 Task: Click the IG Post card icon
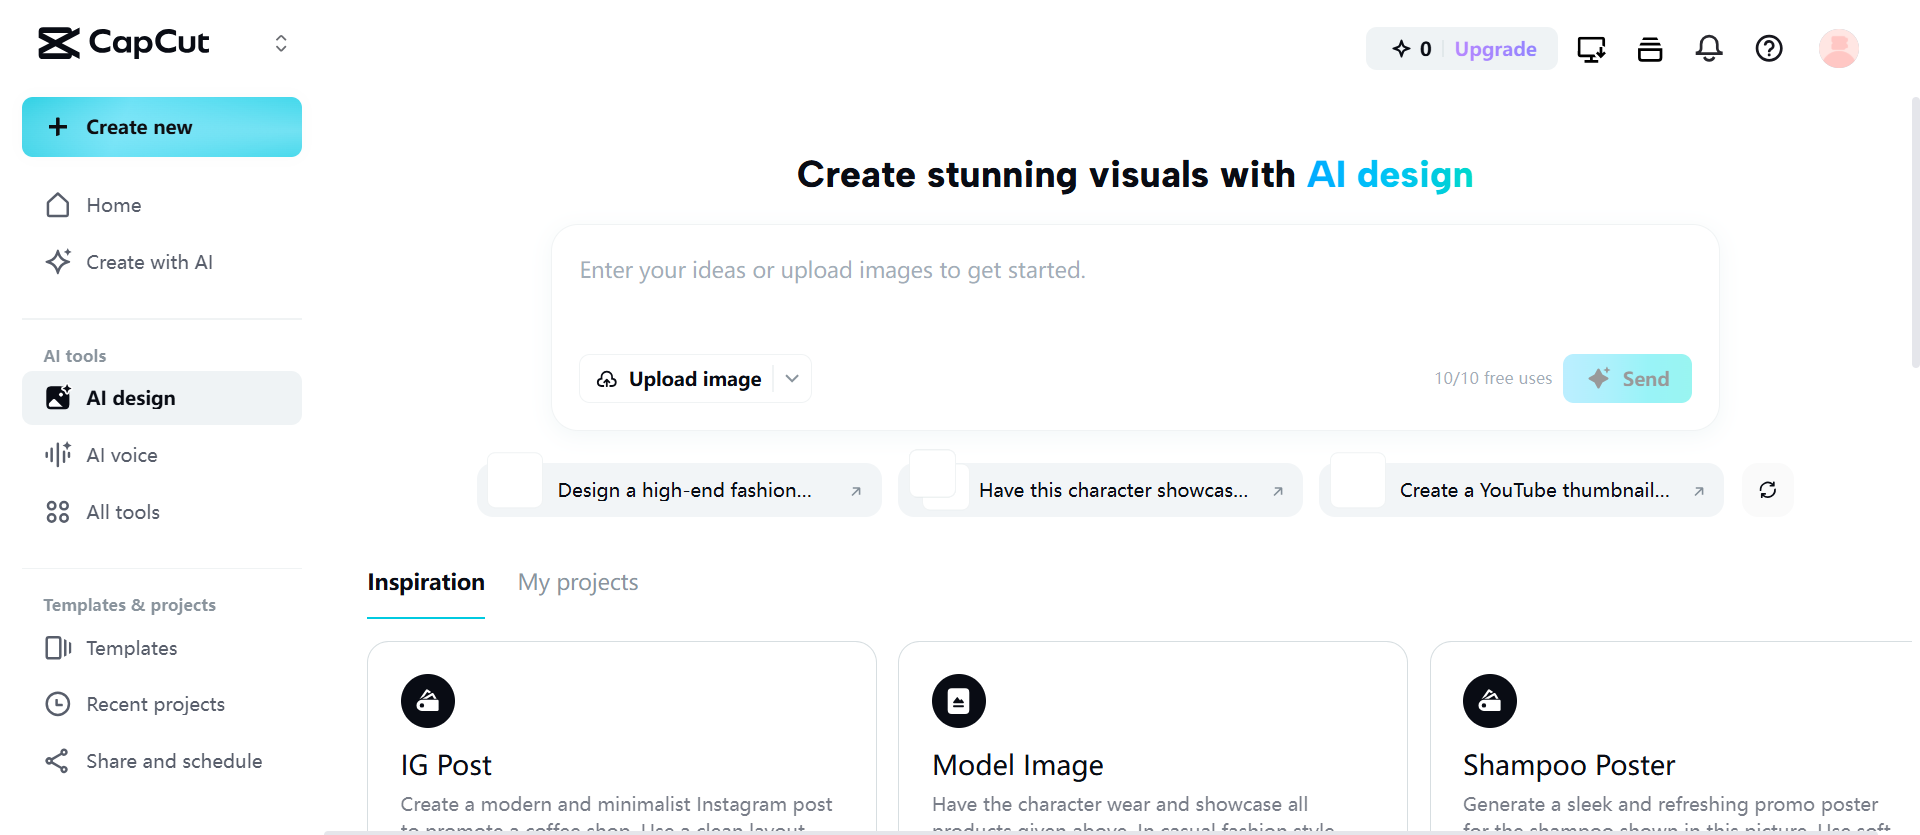click(428, 701)
